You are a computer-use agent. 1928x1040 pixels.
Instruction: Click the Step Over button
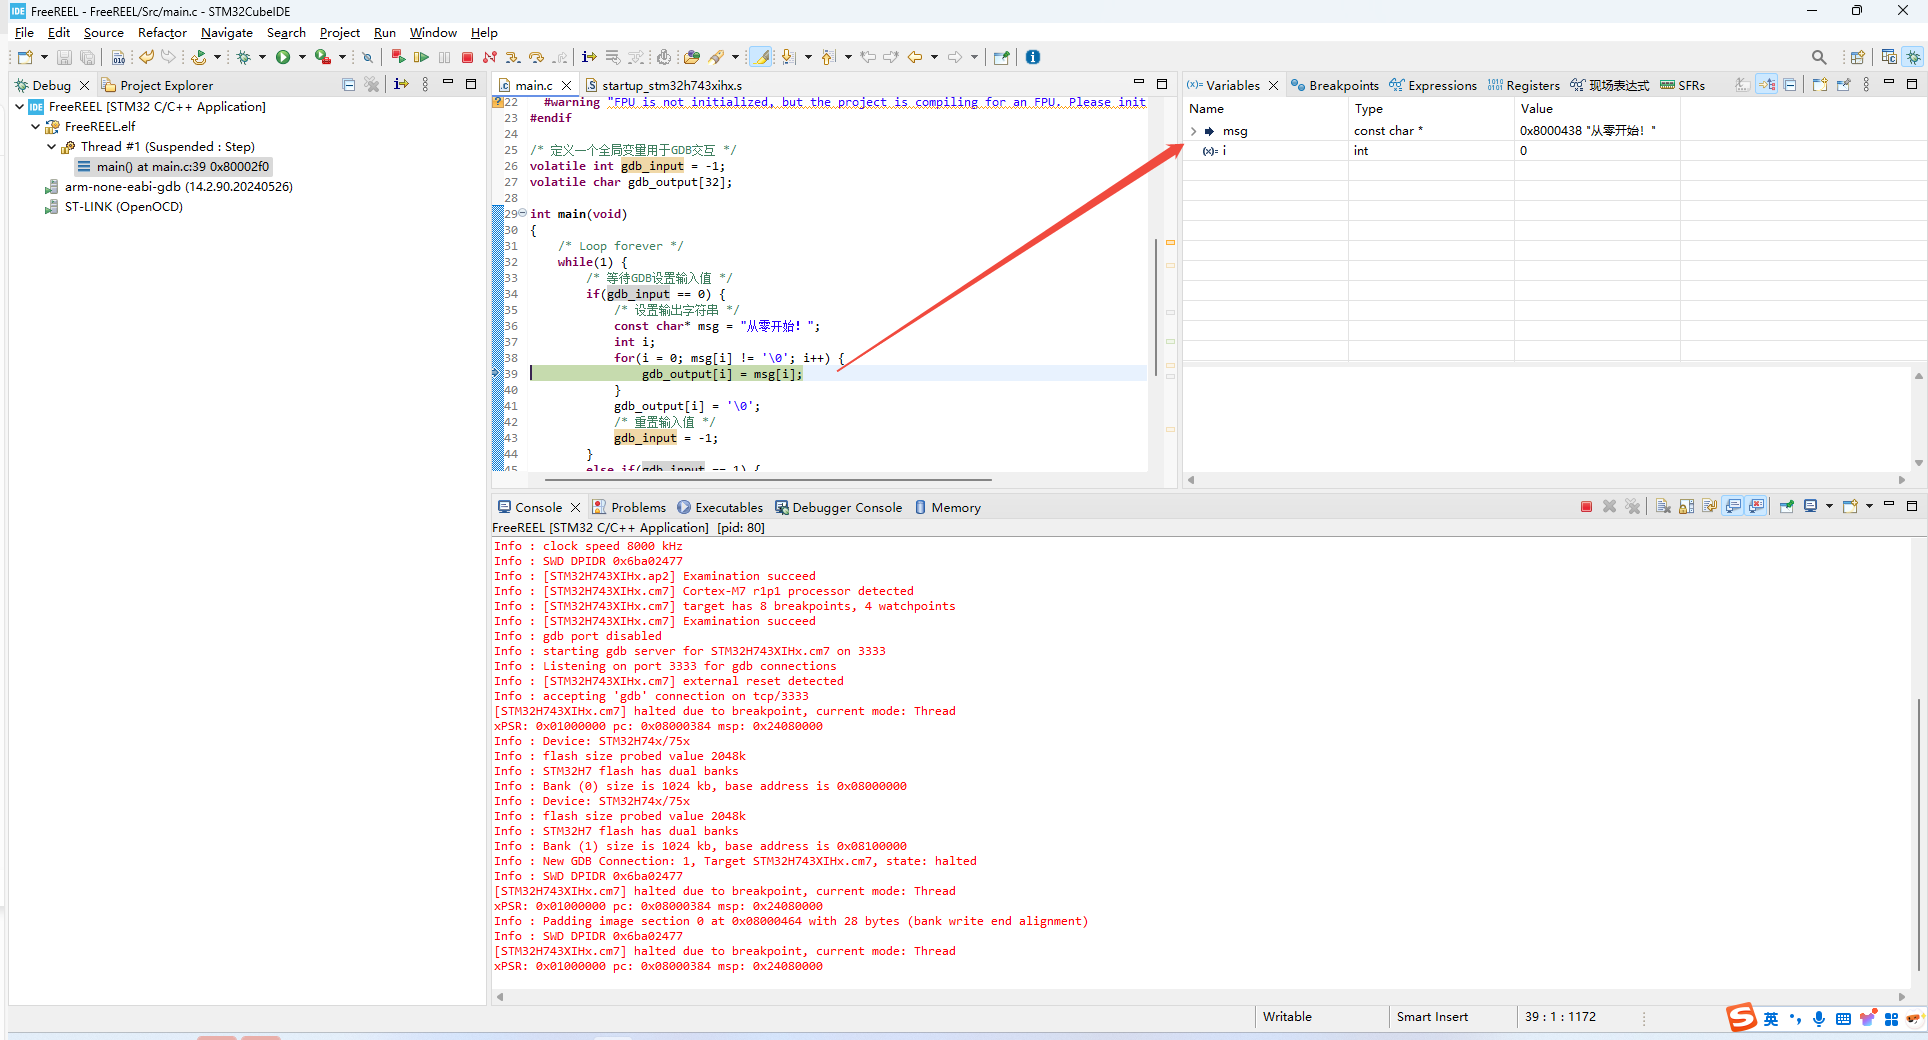click(x=536, y=57)
